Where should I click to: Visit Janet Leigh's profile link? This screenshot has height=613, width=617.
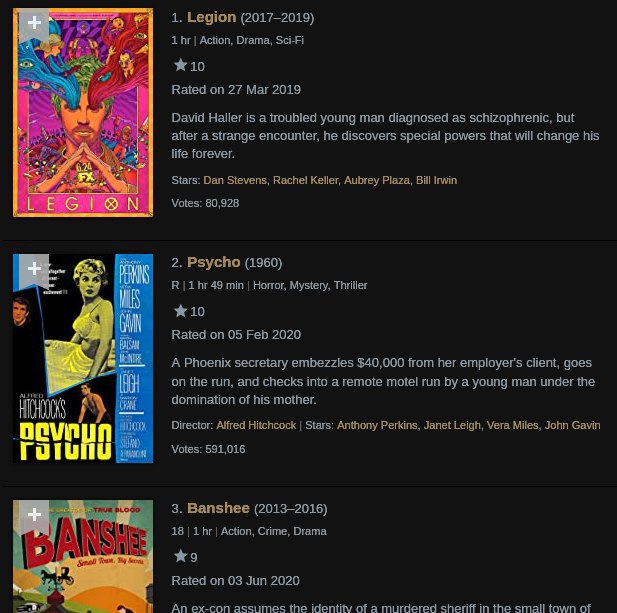click(452, 425)
